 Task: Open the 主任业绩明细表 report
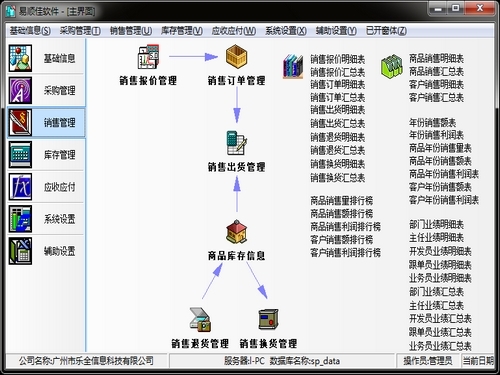tap(436, 238)
